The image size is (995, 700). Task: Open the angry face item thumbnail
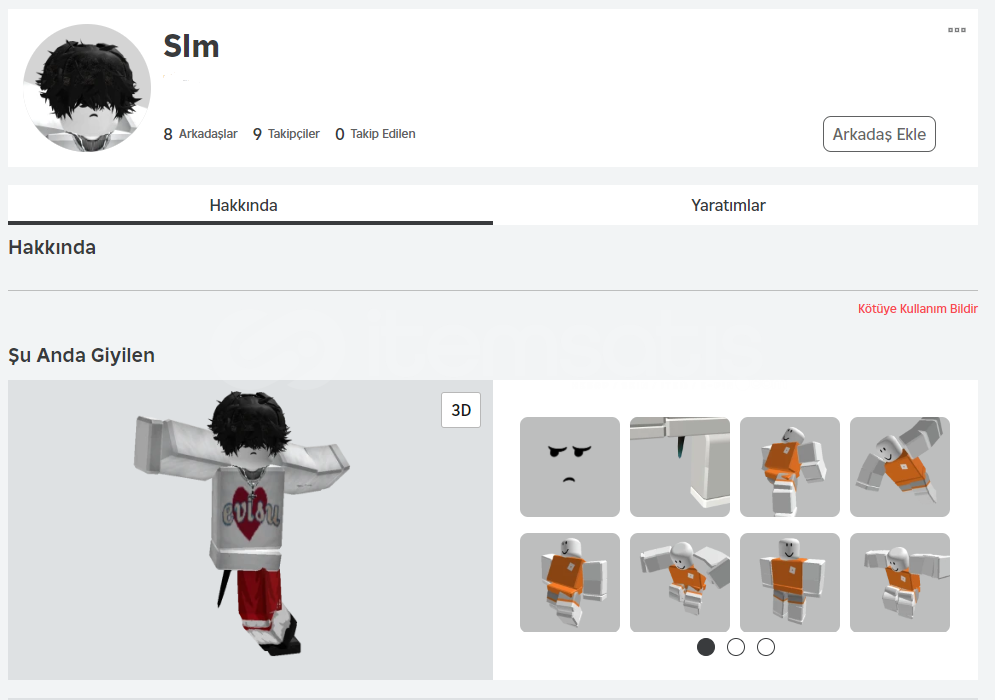pyautogui.click(x=570, y=466)
